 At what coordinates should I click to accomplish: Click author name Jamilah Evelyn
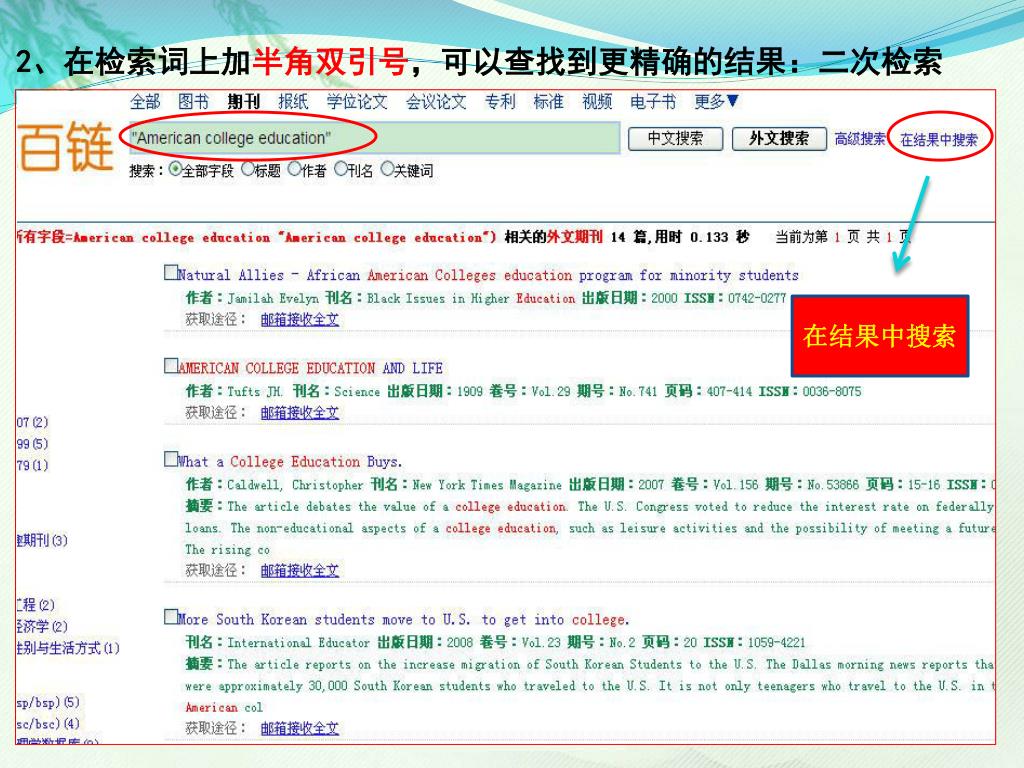point(273,298)
